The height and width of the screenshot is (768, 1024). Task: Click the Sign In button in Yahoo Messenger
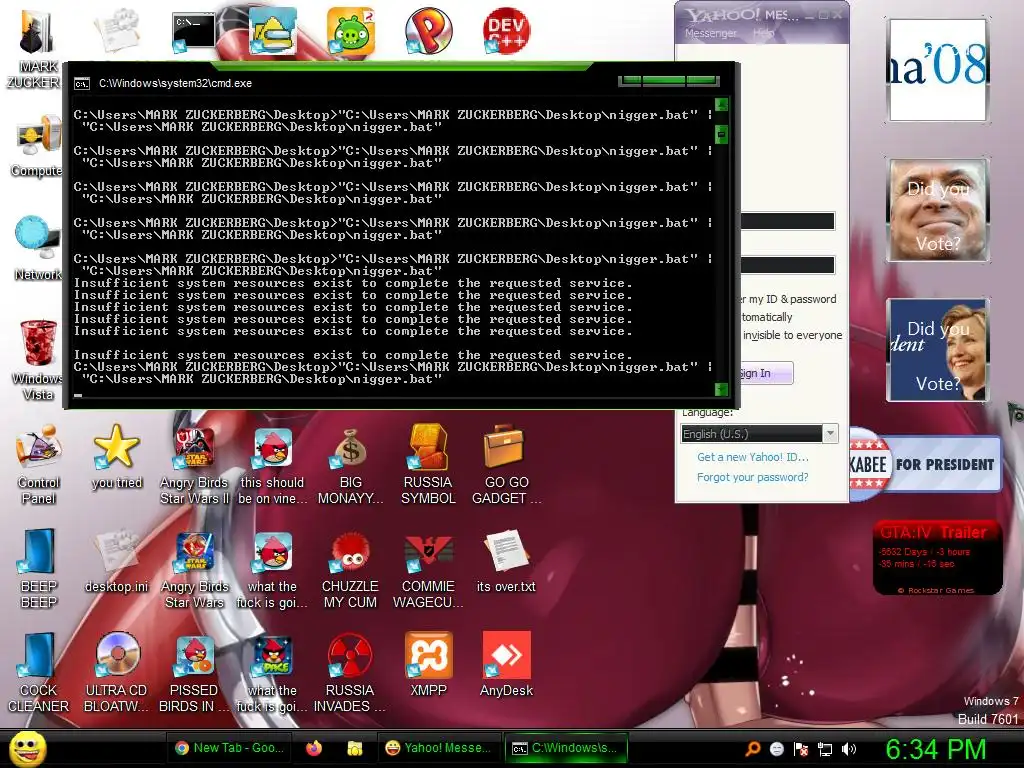[x=765, y=373]
